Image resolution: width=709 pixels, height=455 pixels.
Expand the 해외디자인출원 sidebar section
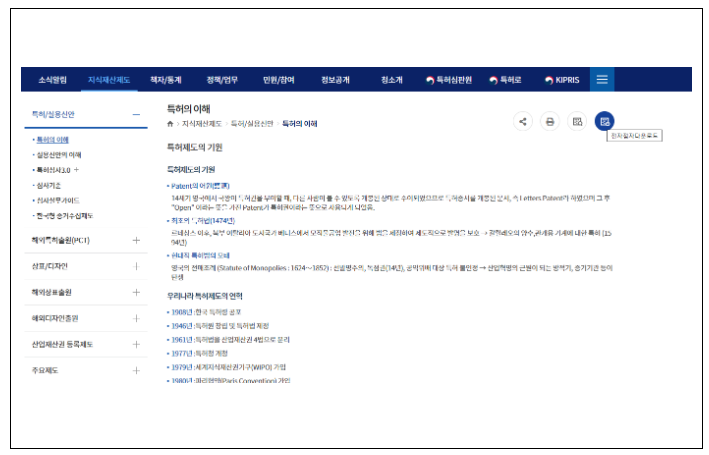pyautogui.click(x=136, y=318)
